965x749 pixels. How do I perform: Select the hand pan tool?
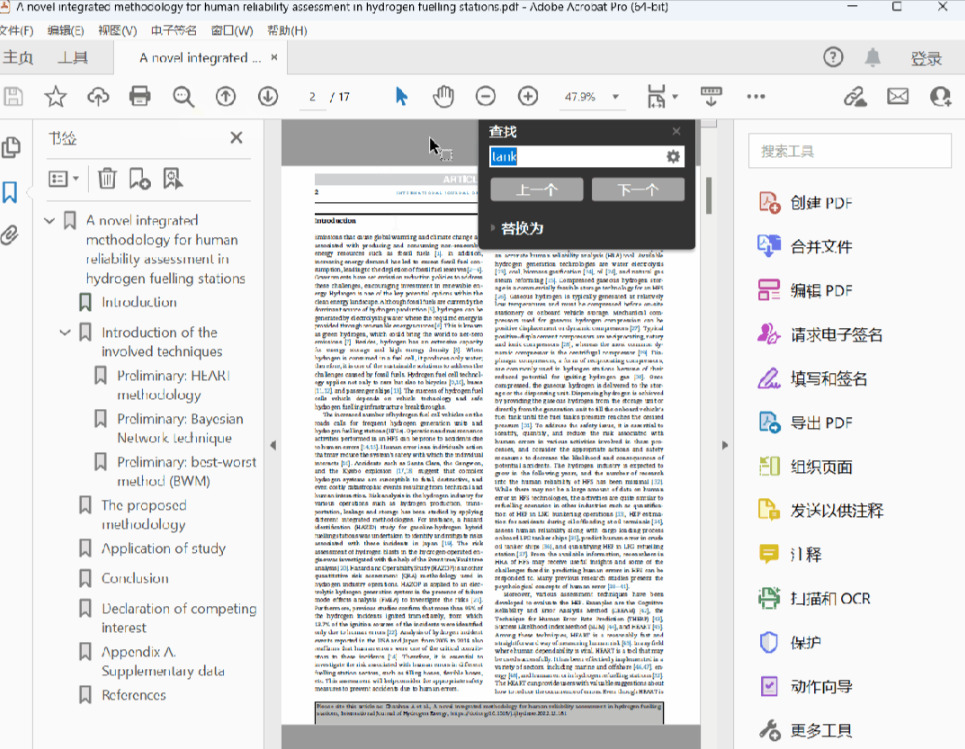tap(443, 97)
